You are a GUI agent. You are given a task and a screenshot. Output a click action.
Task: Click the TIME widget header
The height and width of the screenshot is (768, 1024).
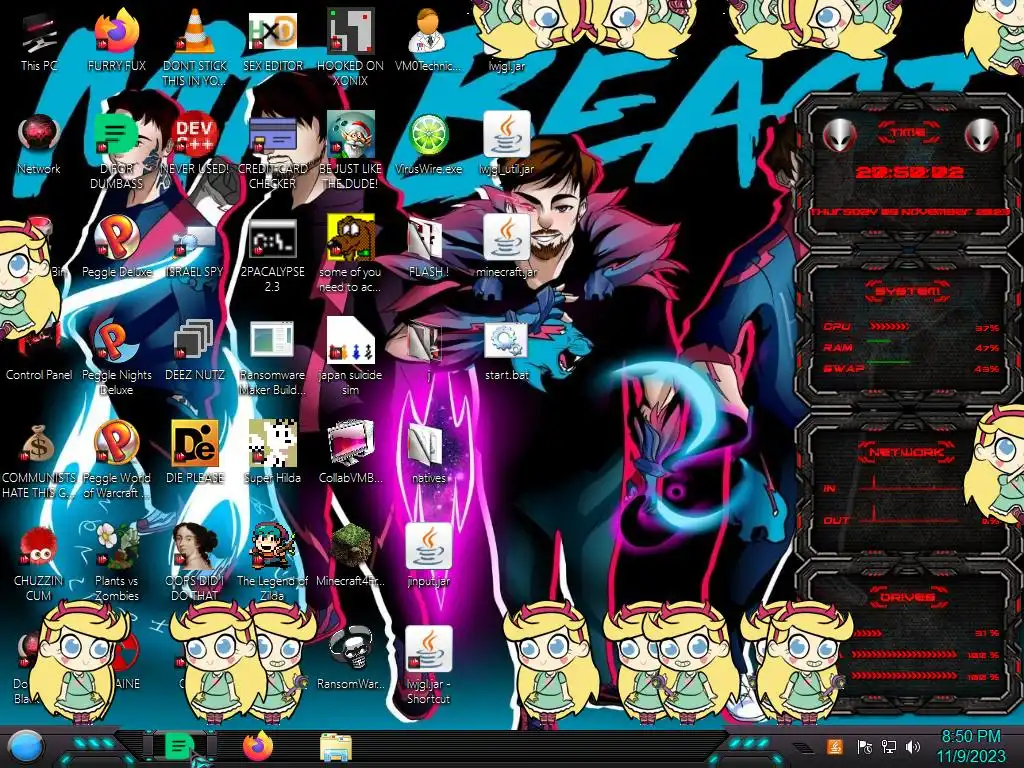click(x=908, y=133)
